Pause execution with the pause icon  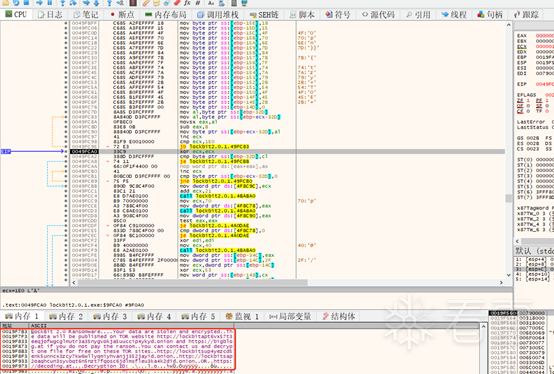point(50,3)
